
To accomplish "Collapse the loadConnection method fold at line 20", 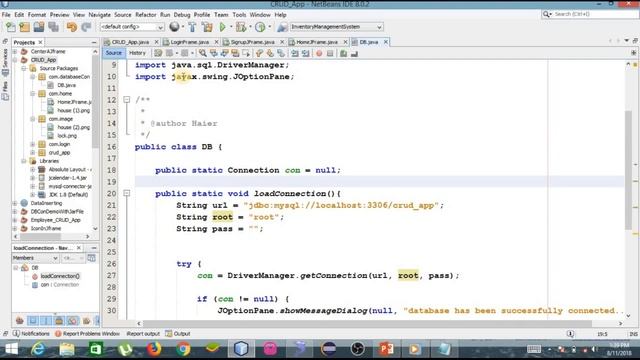I will coord(127,193).
